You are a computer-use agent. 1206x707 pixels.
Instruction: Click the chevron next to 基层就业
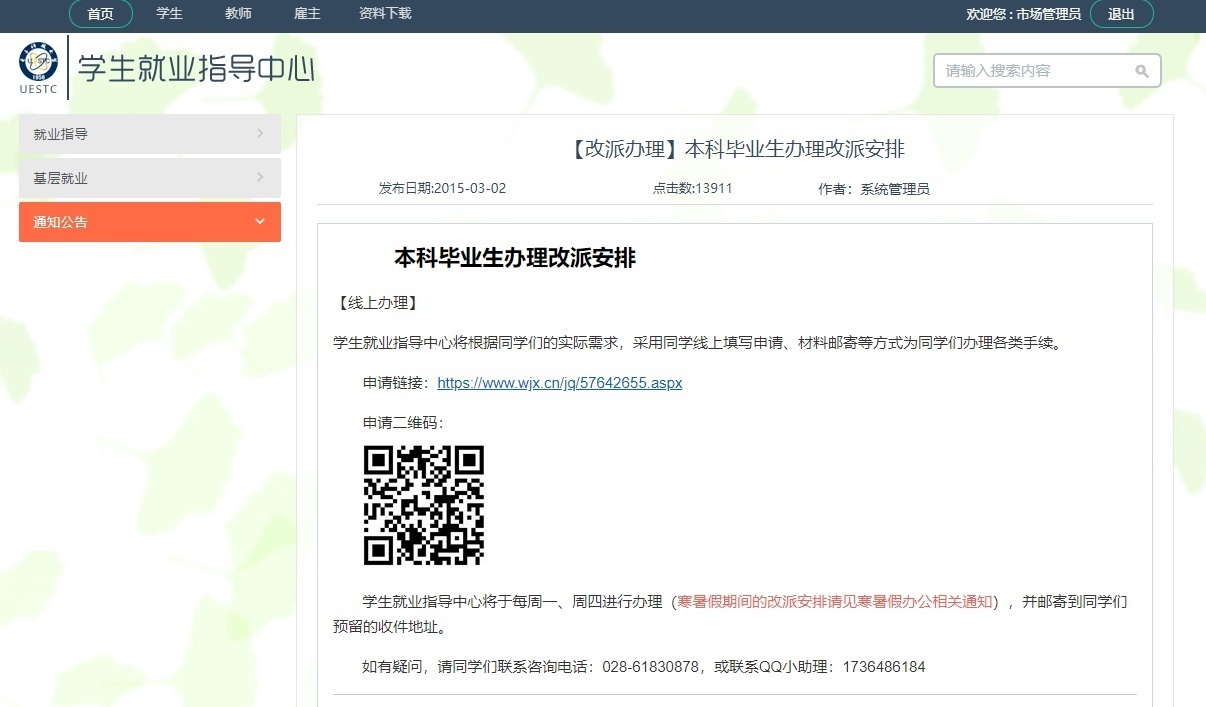[260, 178]
